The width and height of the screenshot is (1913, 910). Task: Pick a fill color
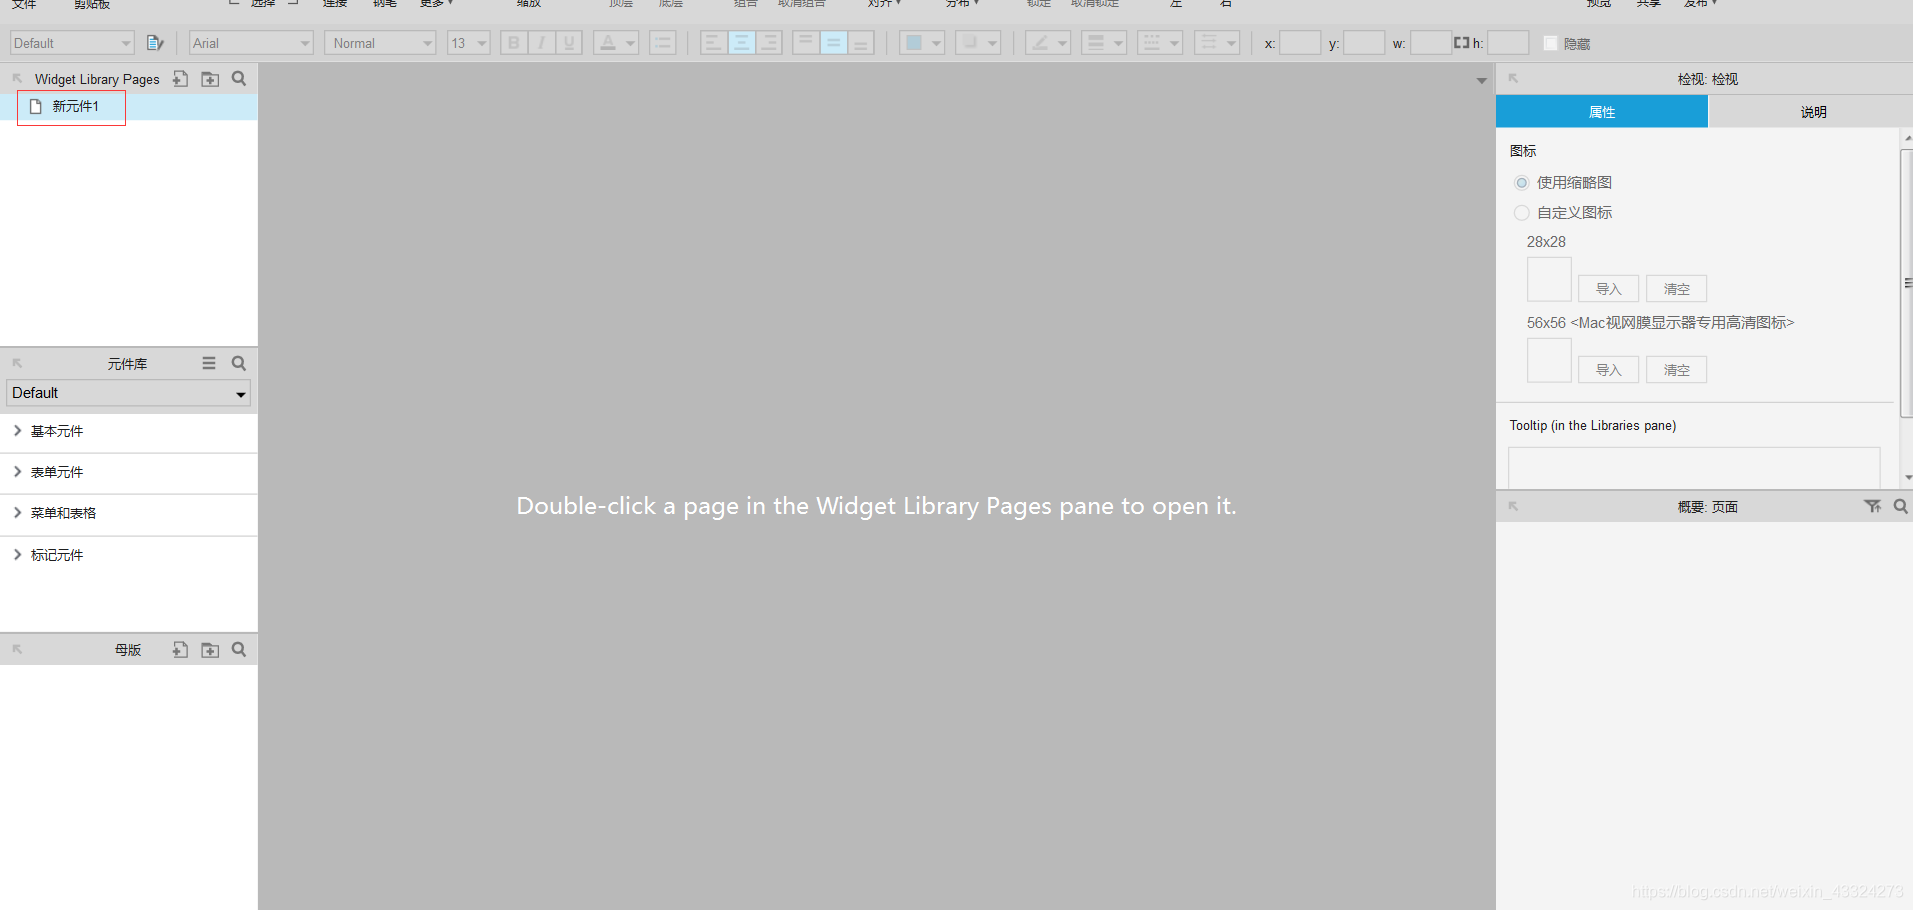[x=921, y=43]
